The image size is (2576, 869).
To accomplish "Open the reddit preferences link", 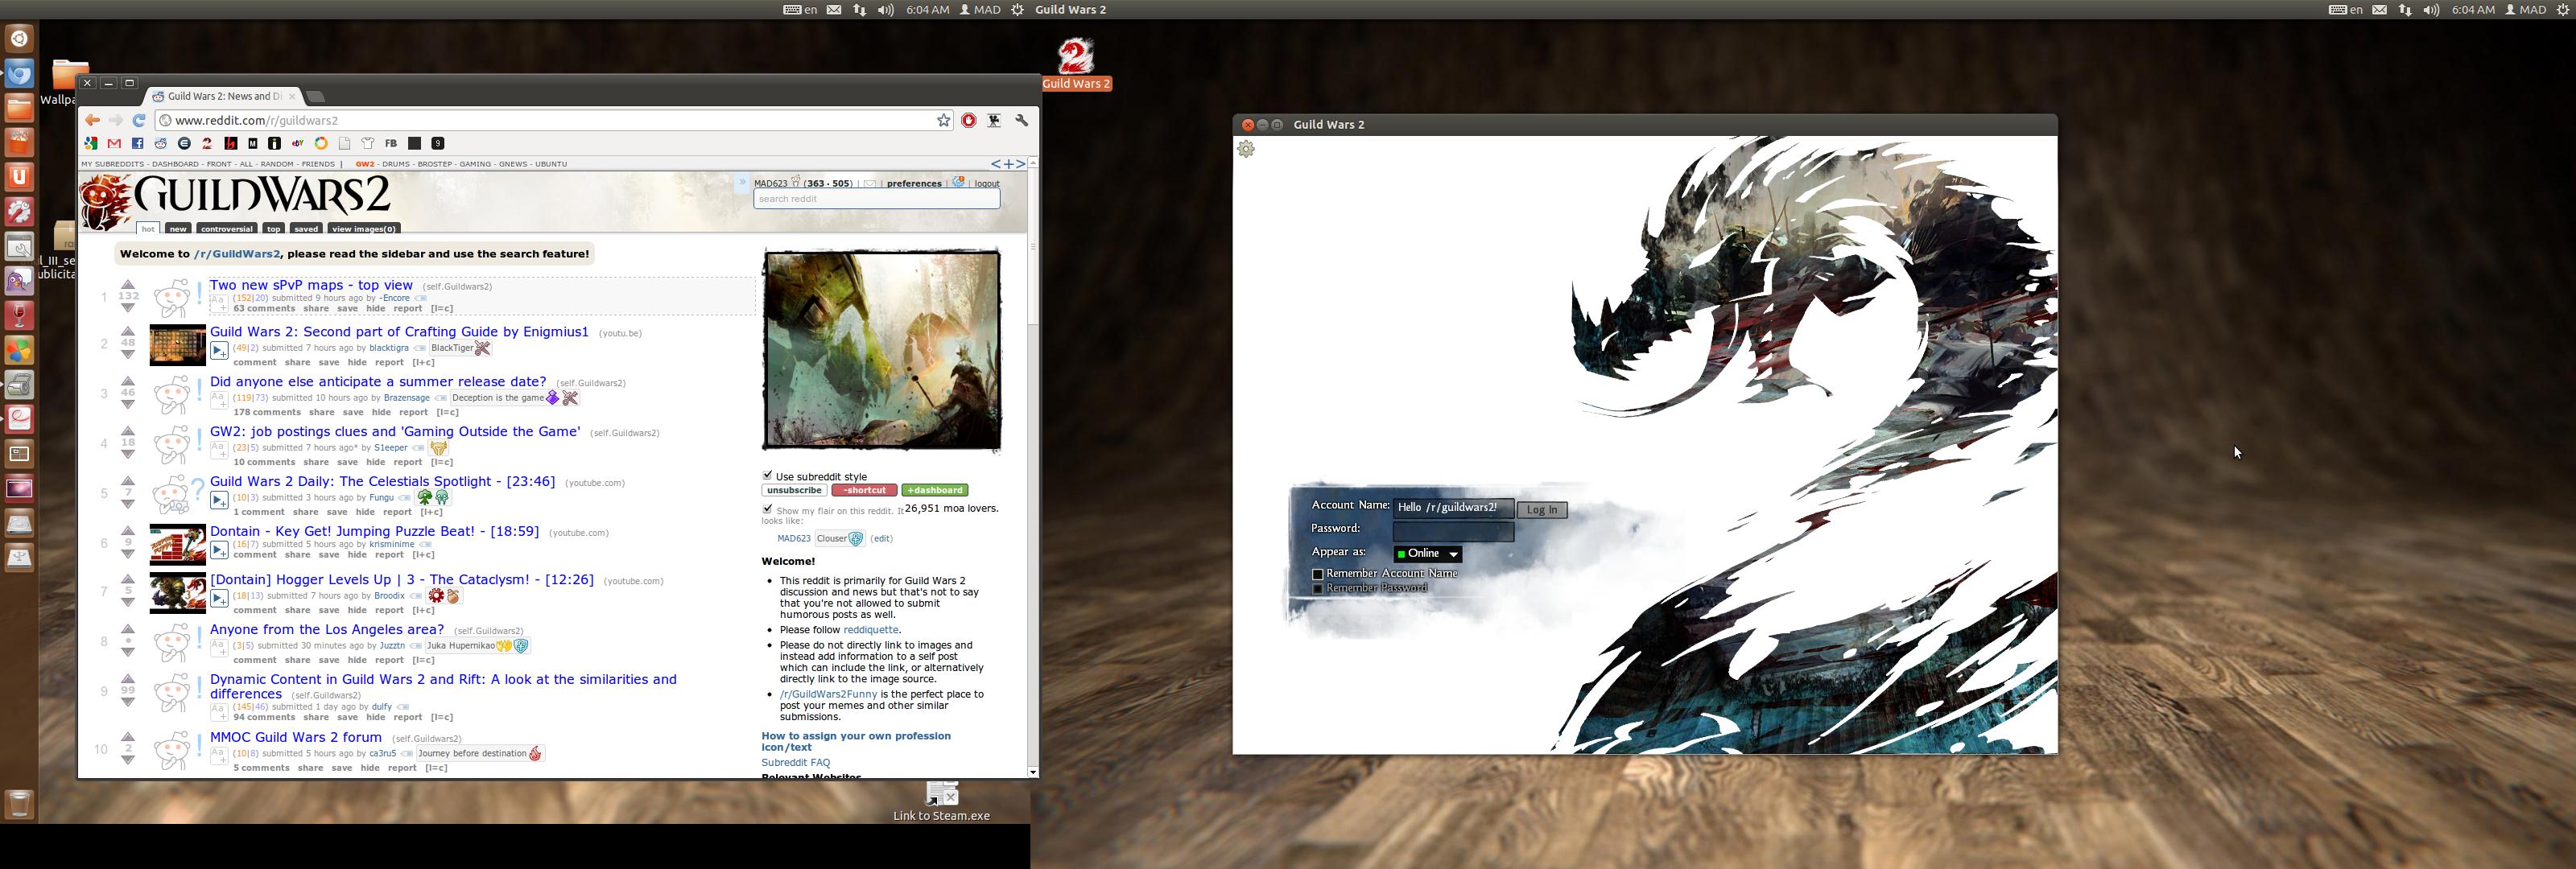I will [914, 184].
